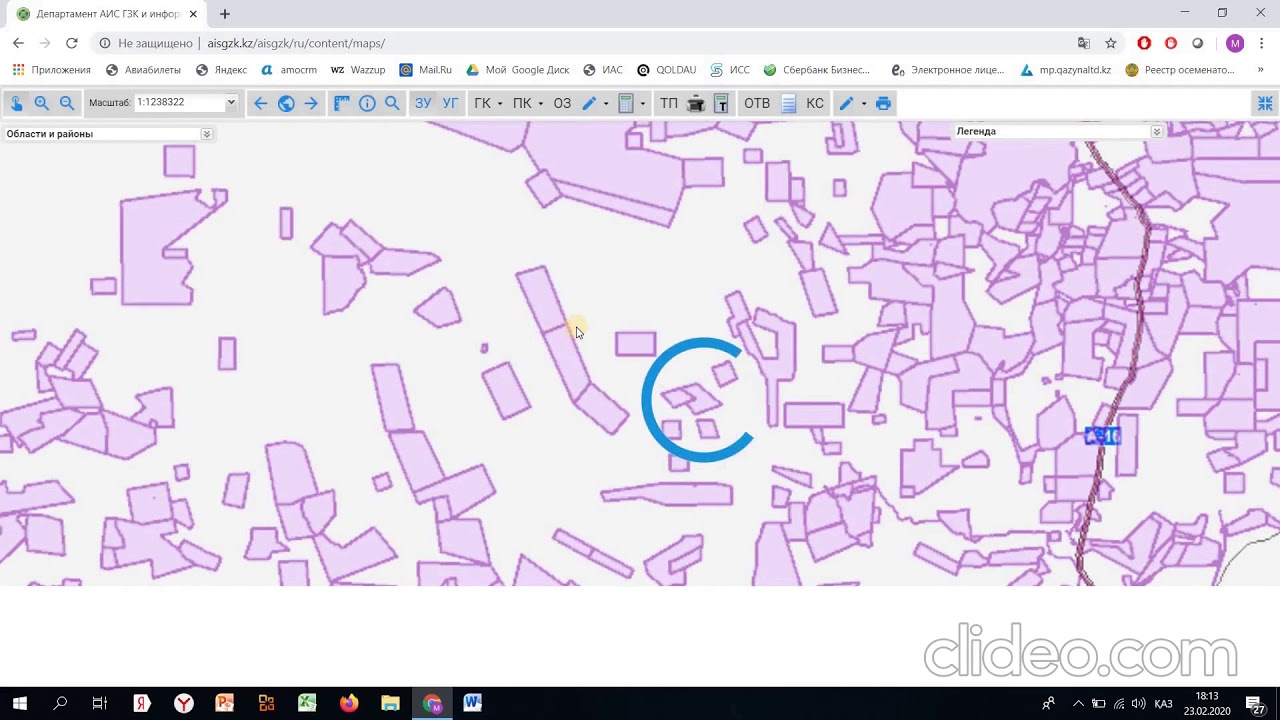The image size is (1280, 720).
Task: Open Excel from the taskbar
Action: [307, 703]
